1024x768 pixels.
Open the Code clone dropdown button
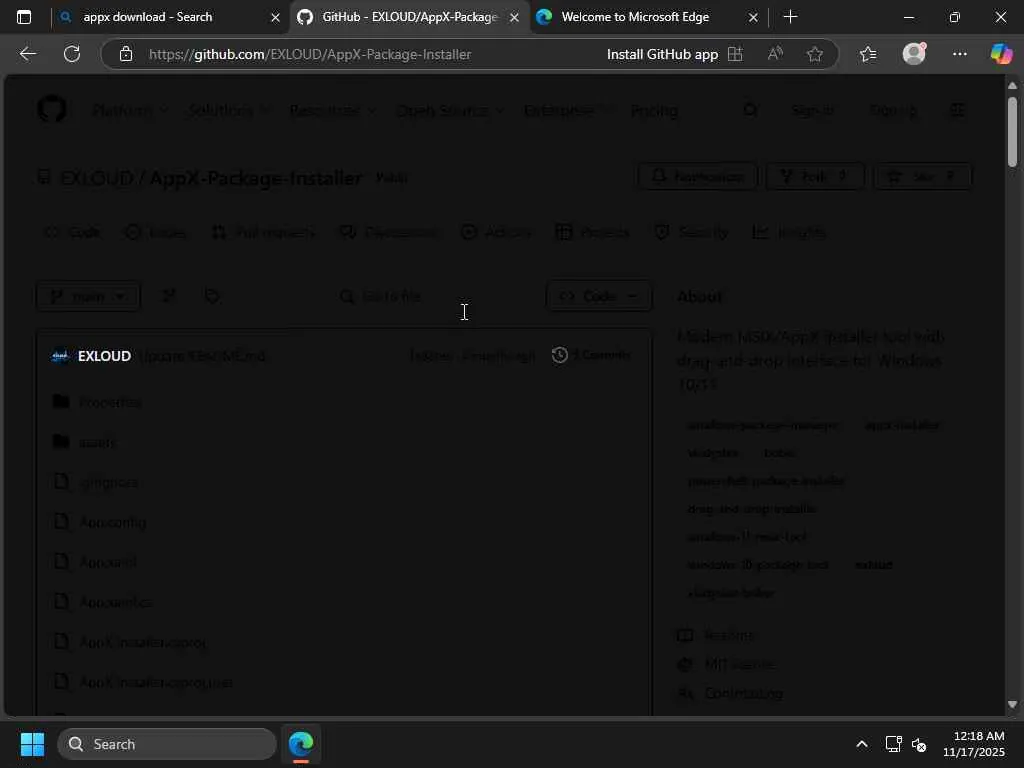(x=599, y=296)
